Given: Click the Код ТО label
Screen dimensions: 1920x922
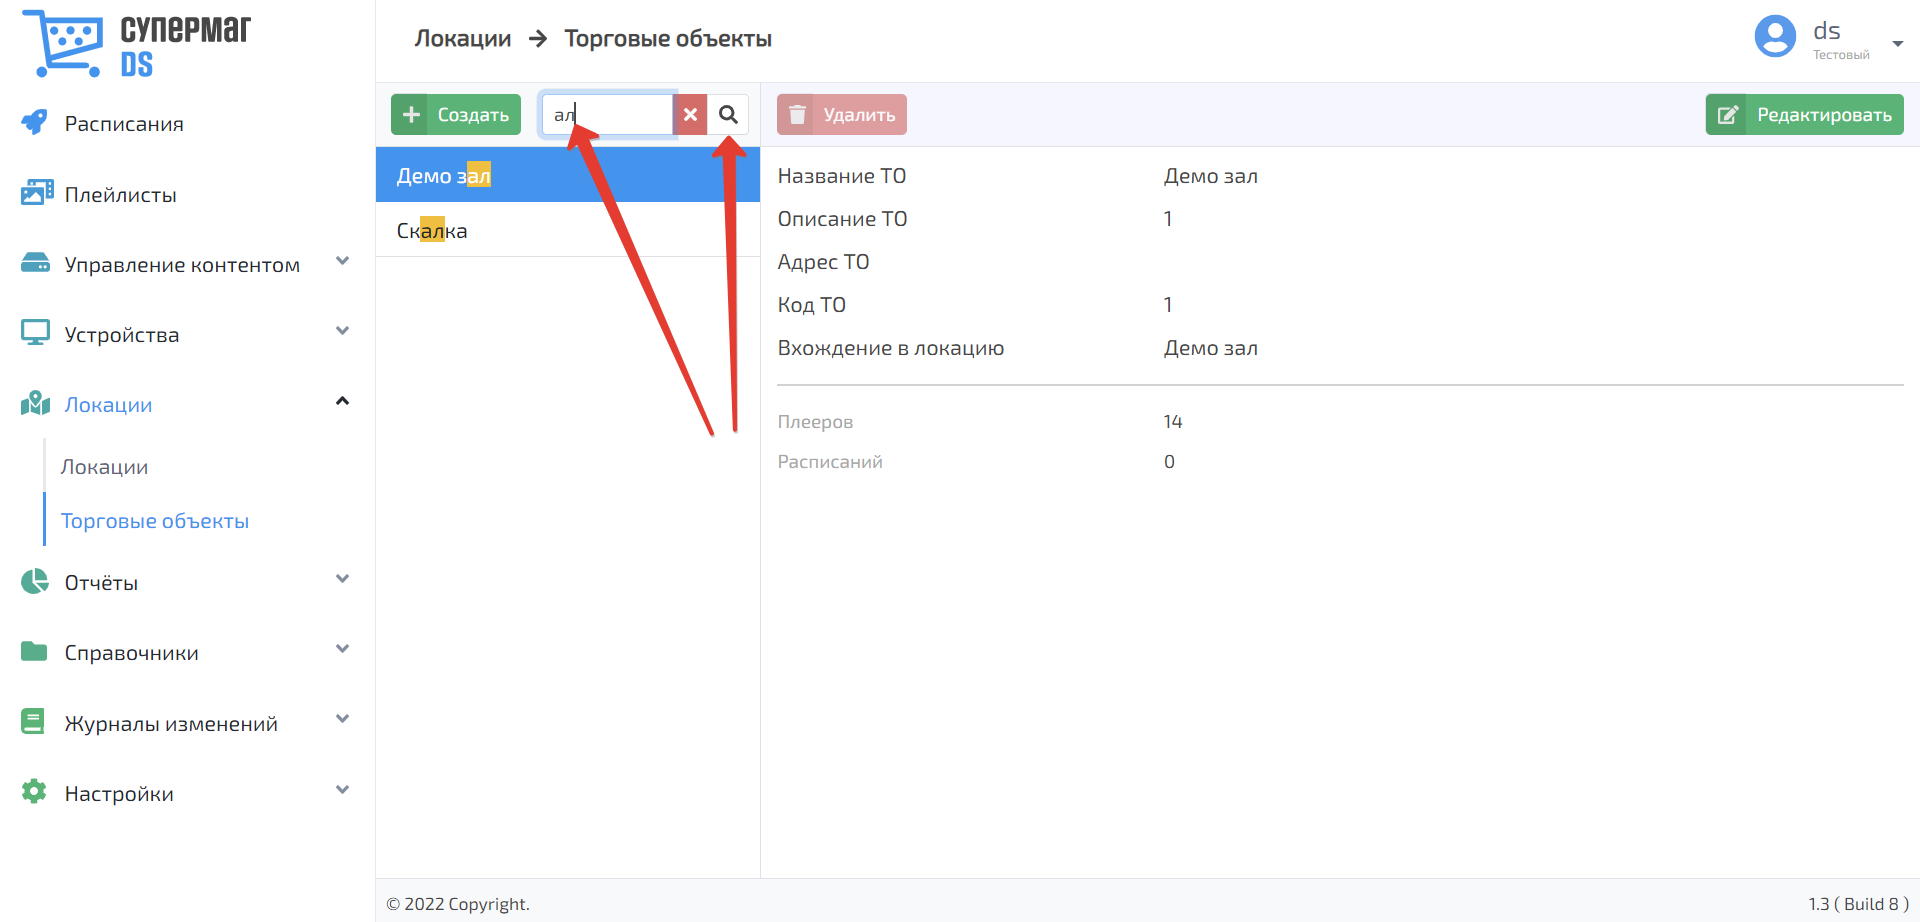Looking at the screenshot, I should [812, 305].
